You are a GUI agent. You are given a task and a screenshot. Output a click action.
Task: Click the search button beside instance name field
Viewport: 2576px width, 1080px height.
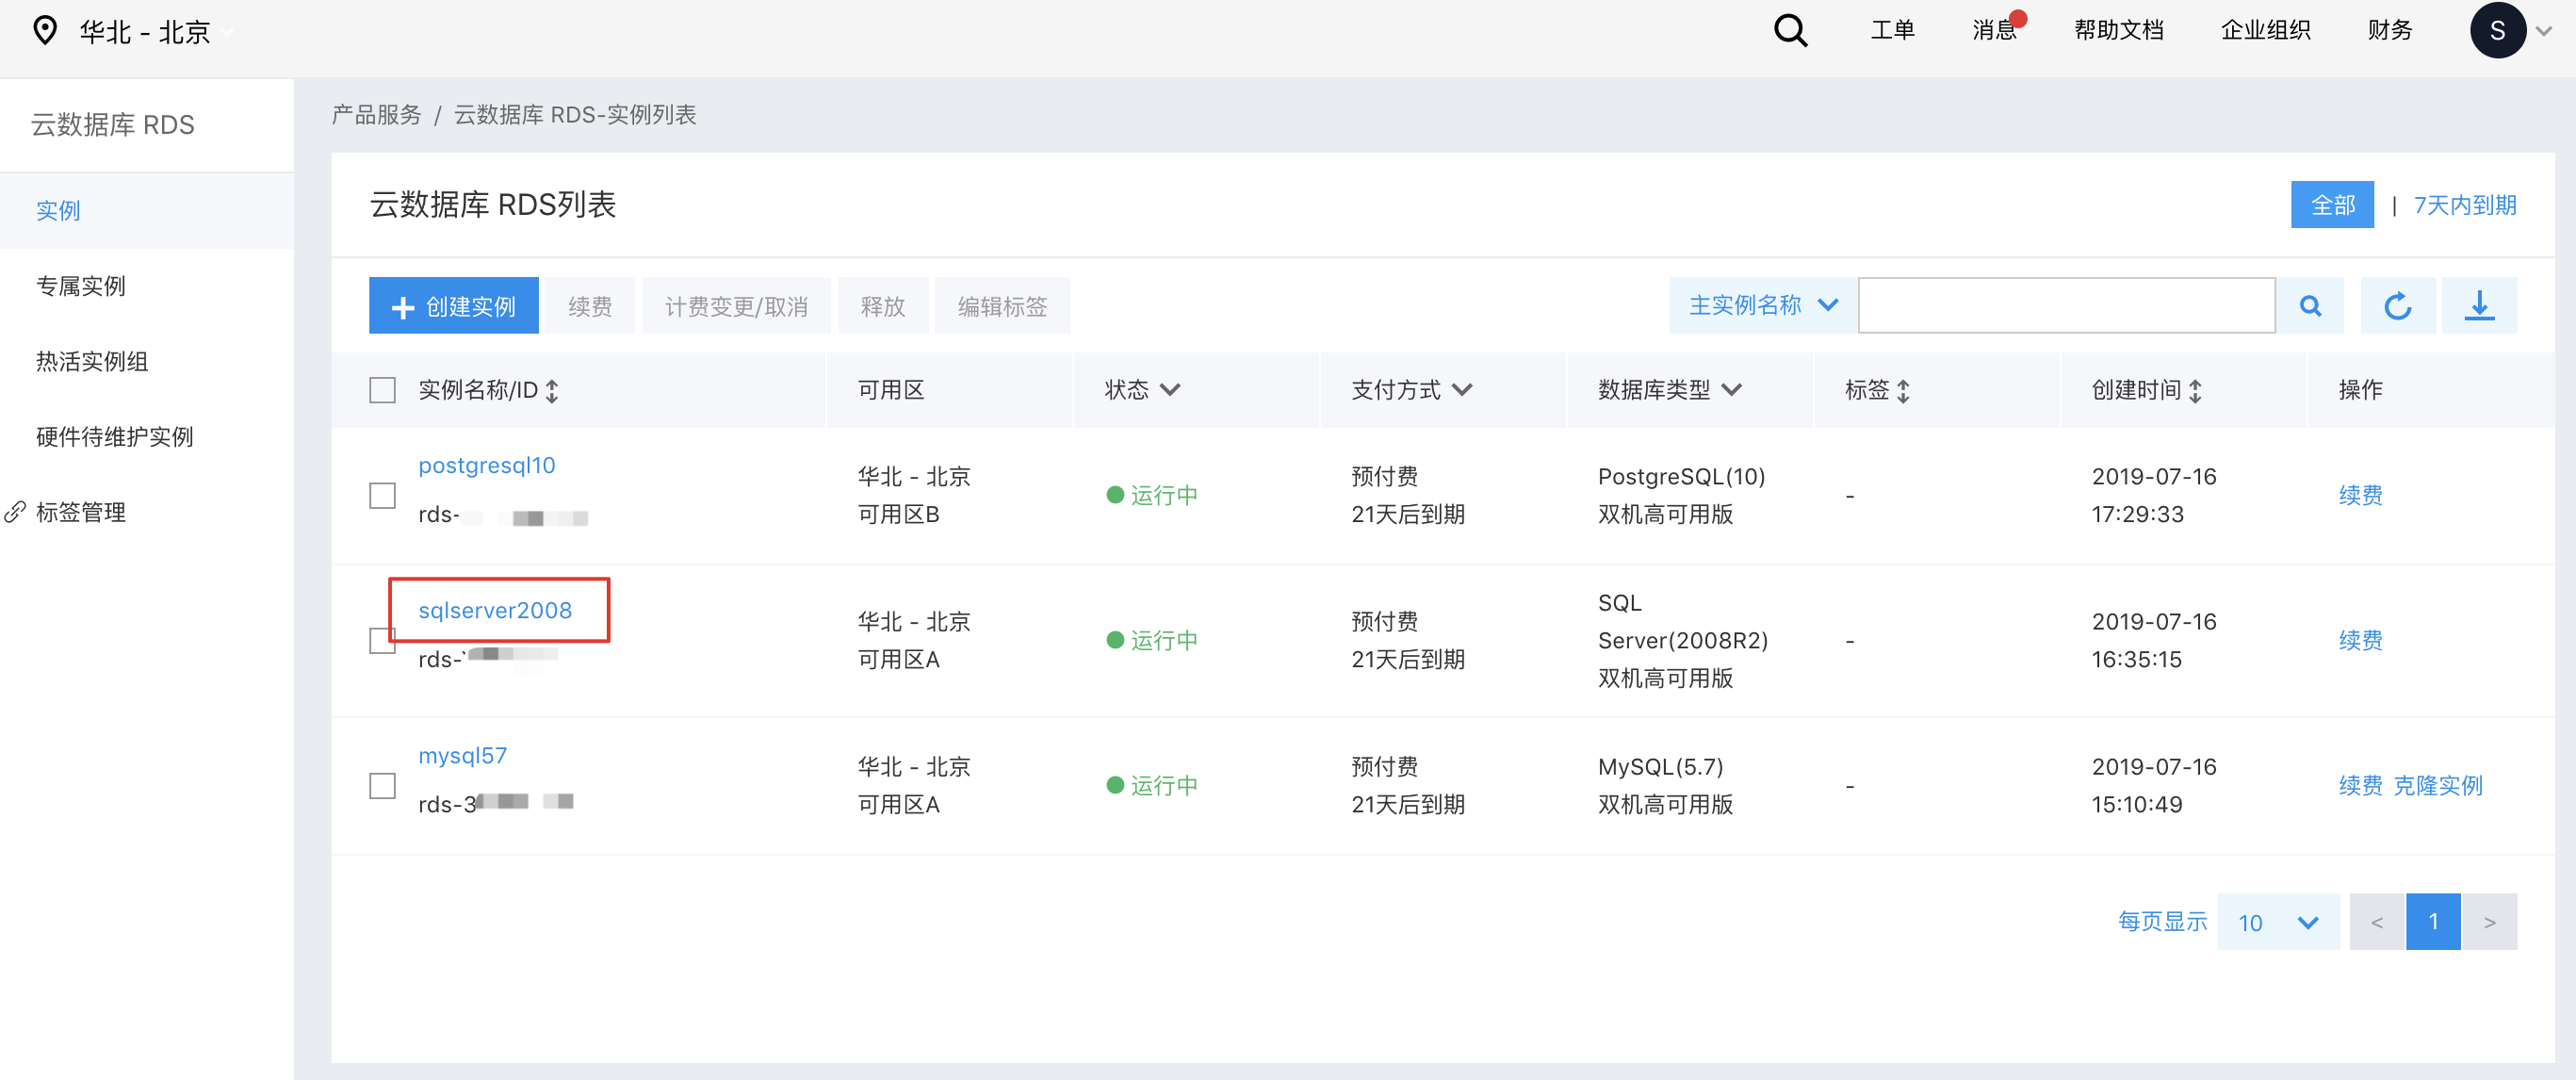(x=2310, y=306)
